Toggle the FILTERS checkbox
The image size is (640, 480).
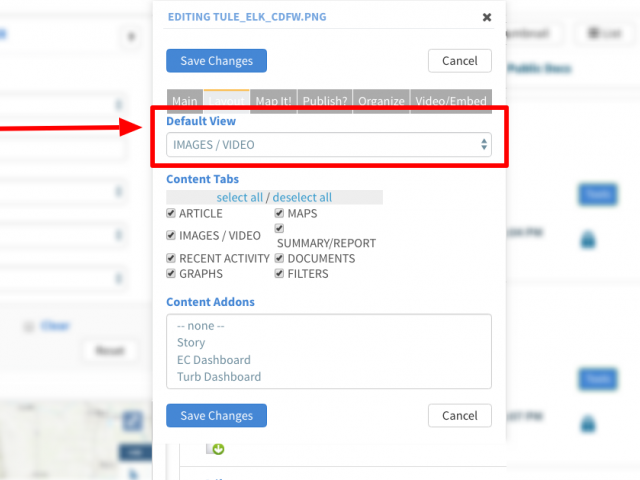[x=279, y=273]
